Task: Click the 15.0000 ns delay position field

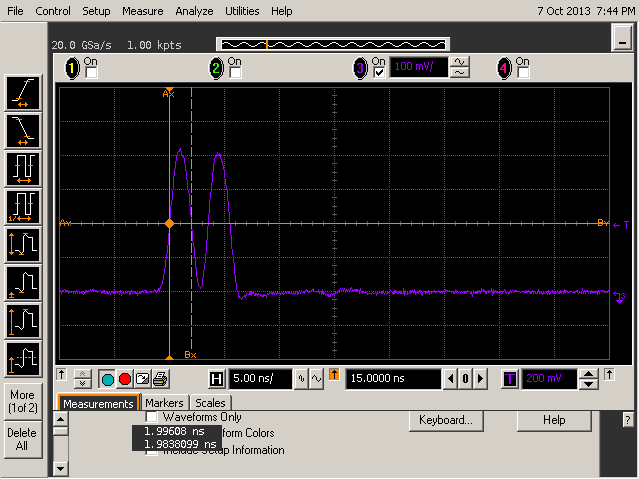Action: tap(392, 379)
